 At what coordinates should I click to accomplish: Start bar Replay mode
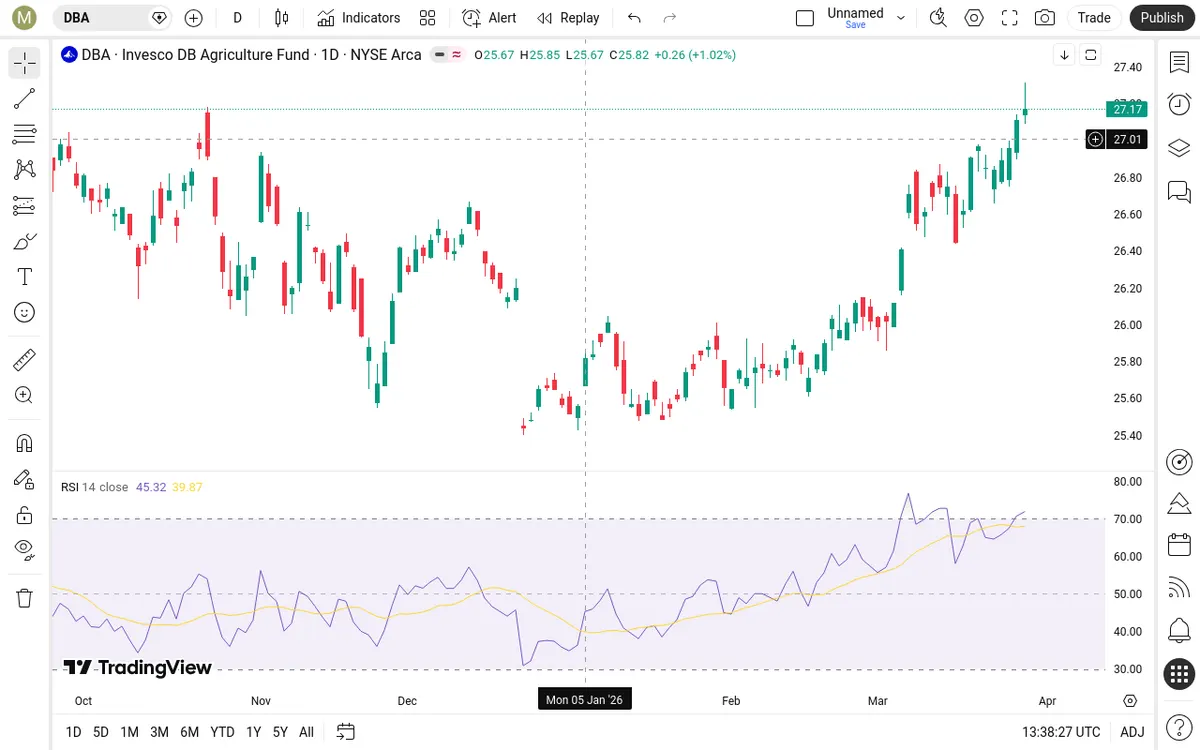[568, 17]
